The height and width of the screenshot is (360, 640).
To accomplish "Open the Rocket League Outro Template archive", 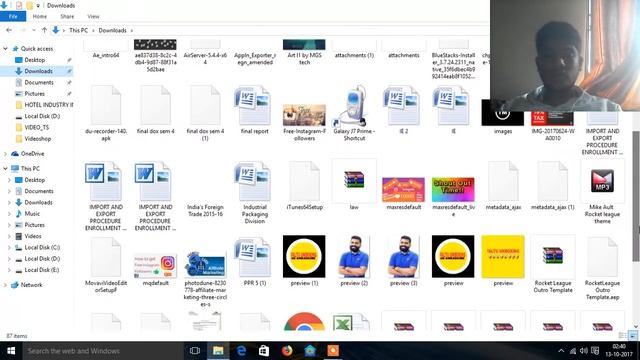I will click(553, 256).
